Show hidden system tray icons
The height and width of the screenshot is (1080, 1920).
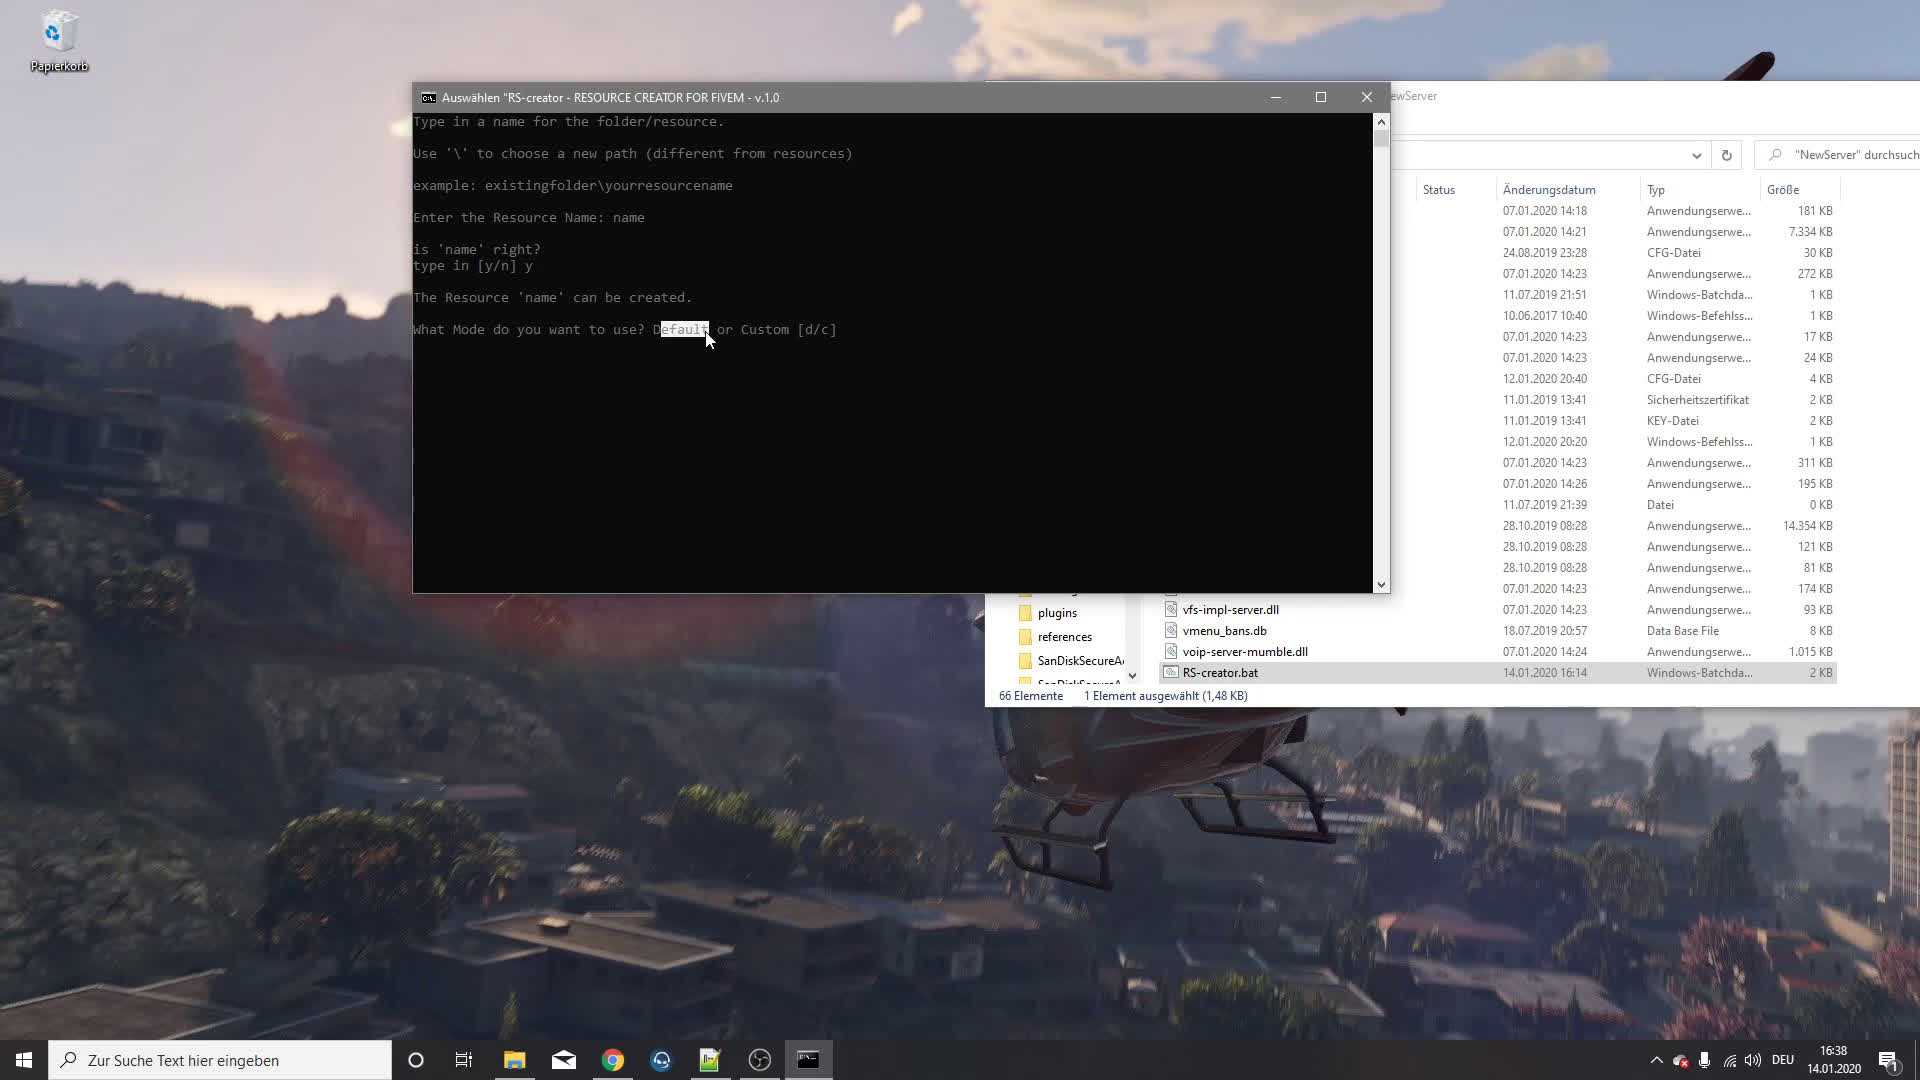pos(1656,1060)
